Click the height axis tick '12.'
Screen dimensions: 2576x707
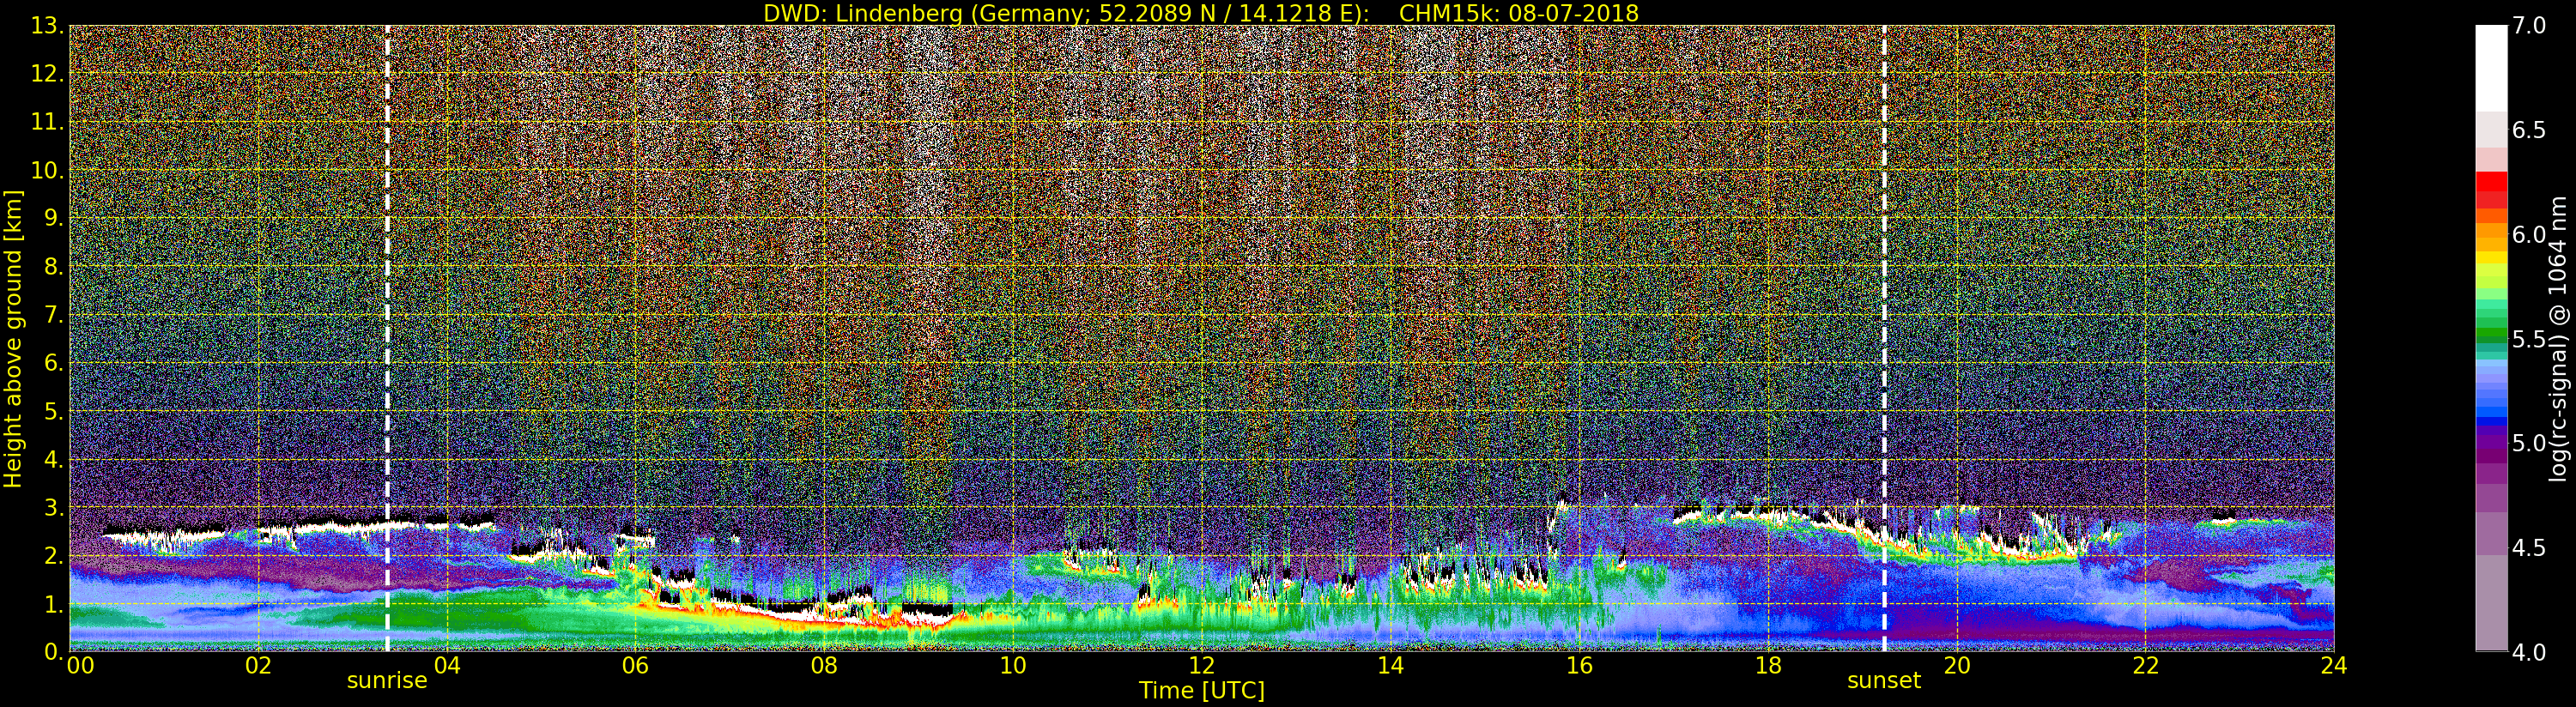coord(47,74)
